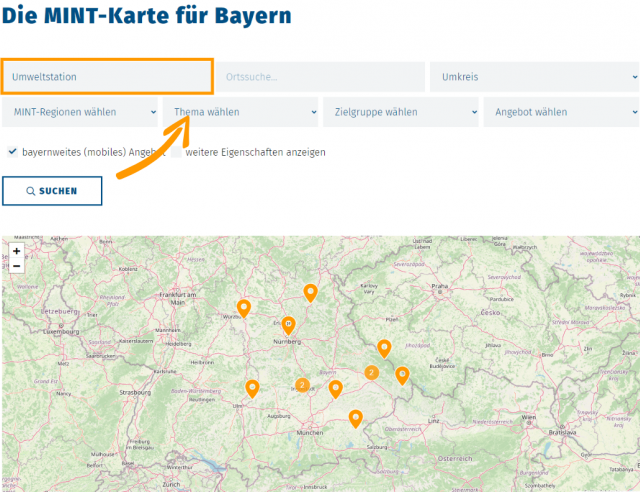Screen dimensions: 640x492
Task: Open Thema wählen dropdown
Action: (x=240, y=112)
